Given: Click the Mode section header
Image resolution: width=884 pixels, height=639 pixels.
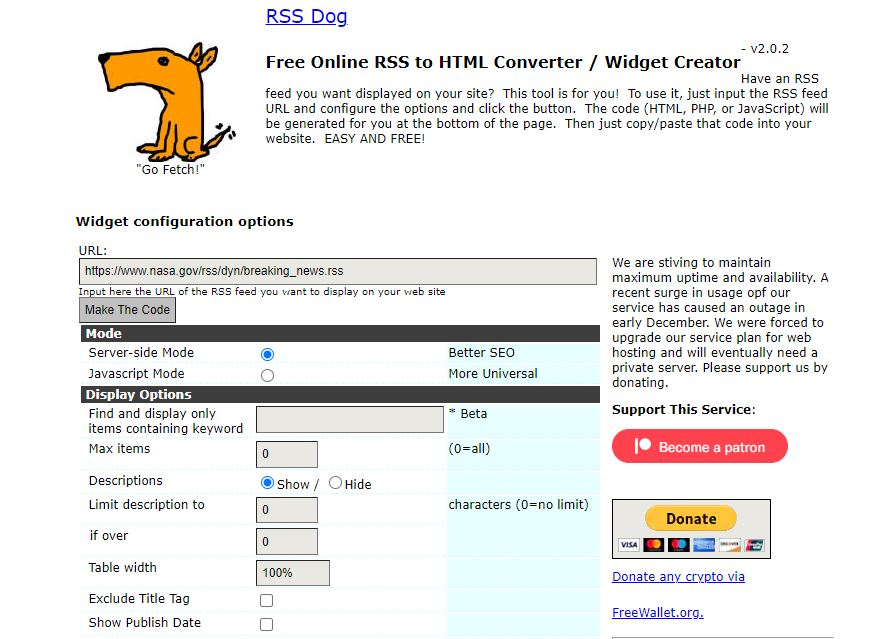Looking at the screenshot, I should point(340,333).
